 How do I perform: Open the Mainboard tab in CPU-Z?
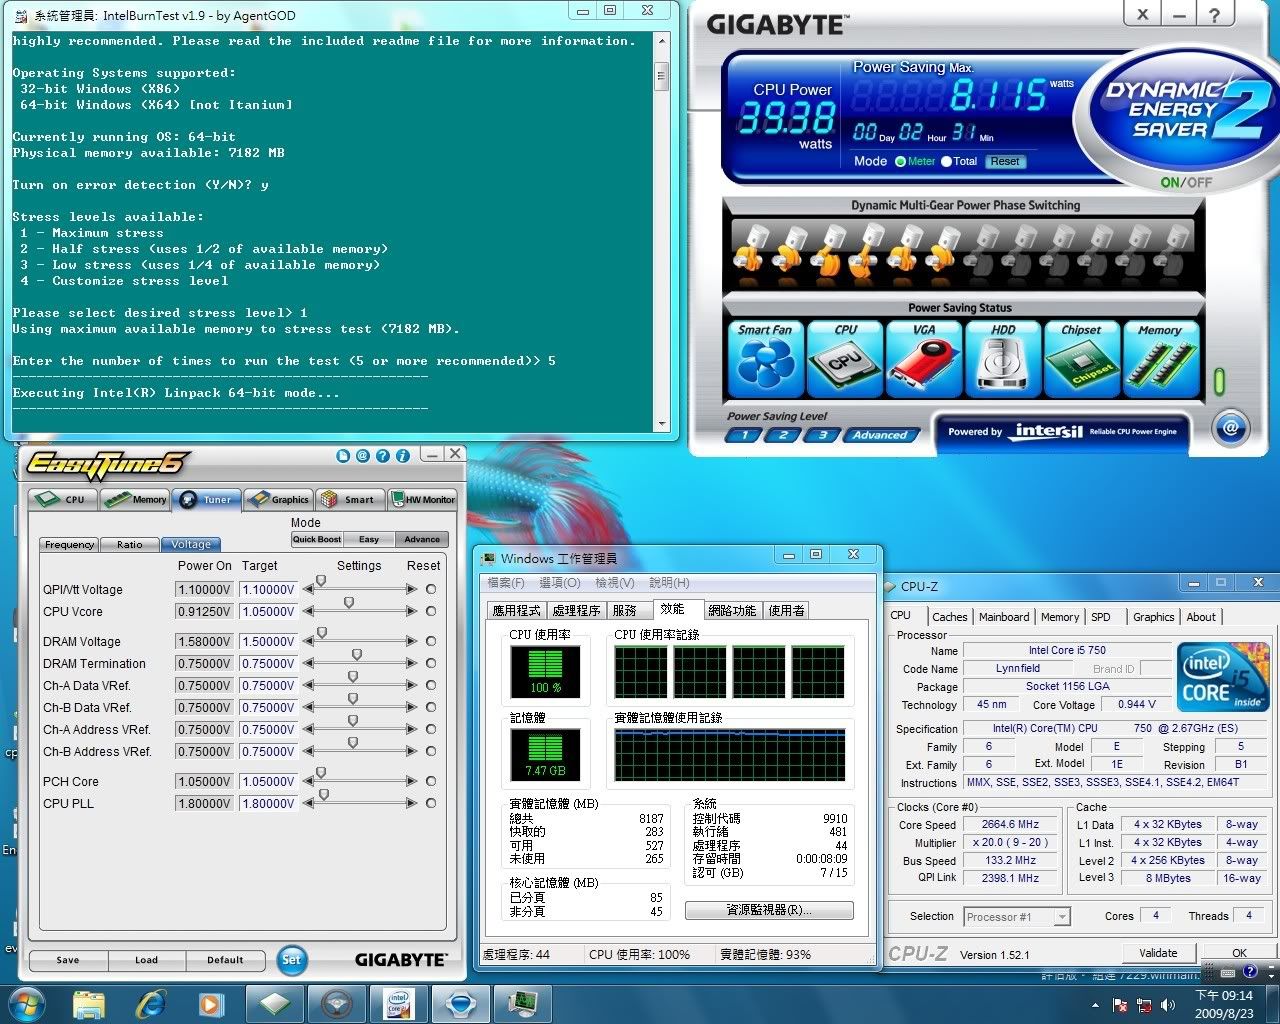pos(1004,617)
